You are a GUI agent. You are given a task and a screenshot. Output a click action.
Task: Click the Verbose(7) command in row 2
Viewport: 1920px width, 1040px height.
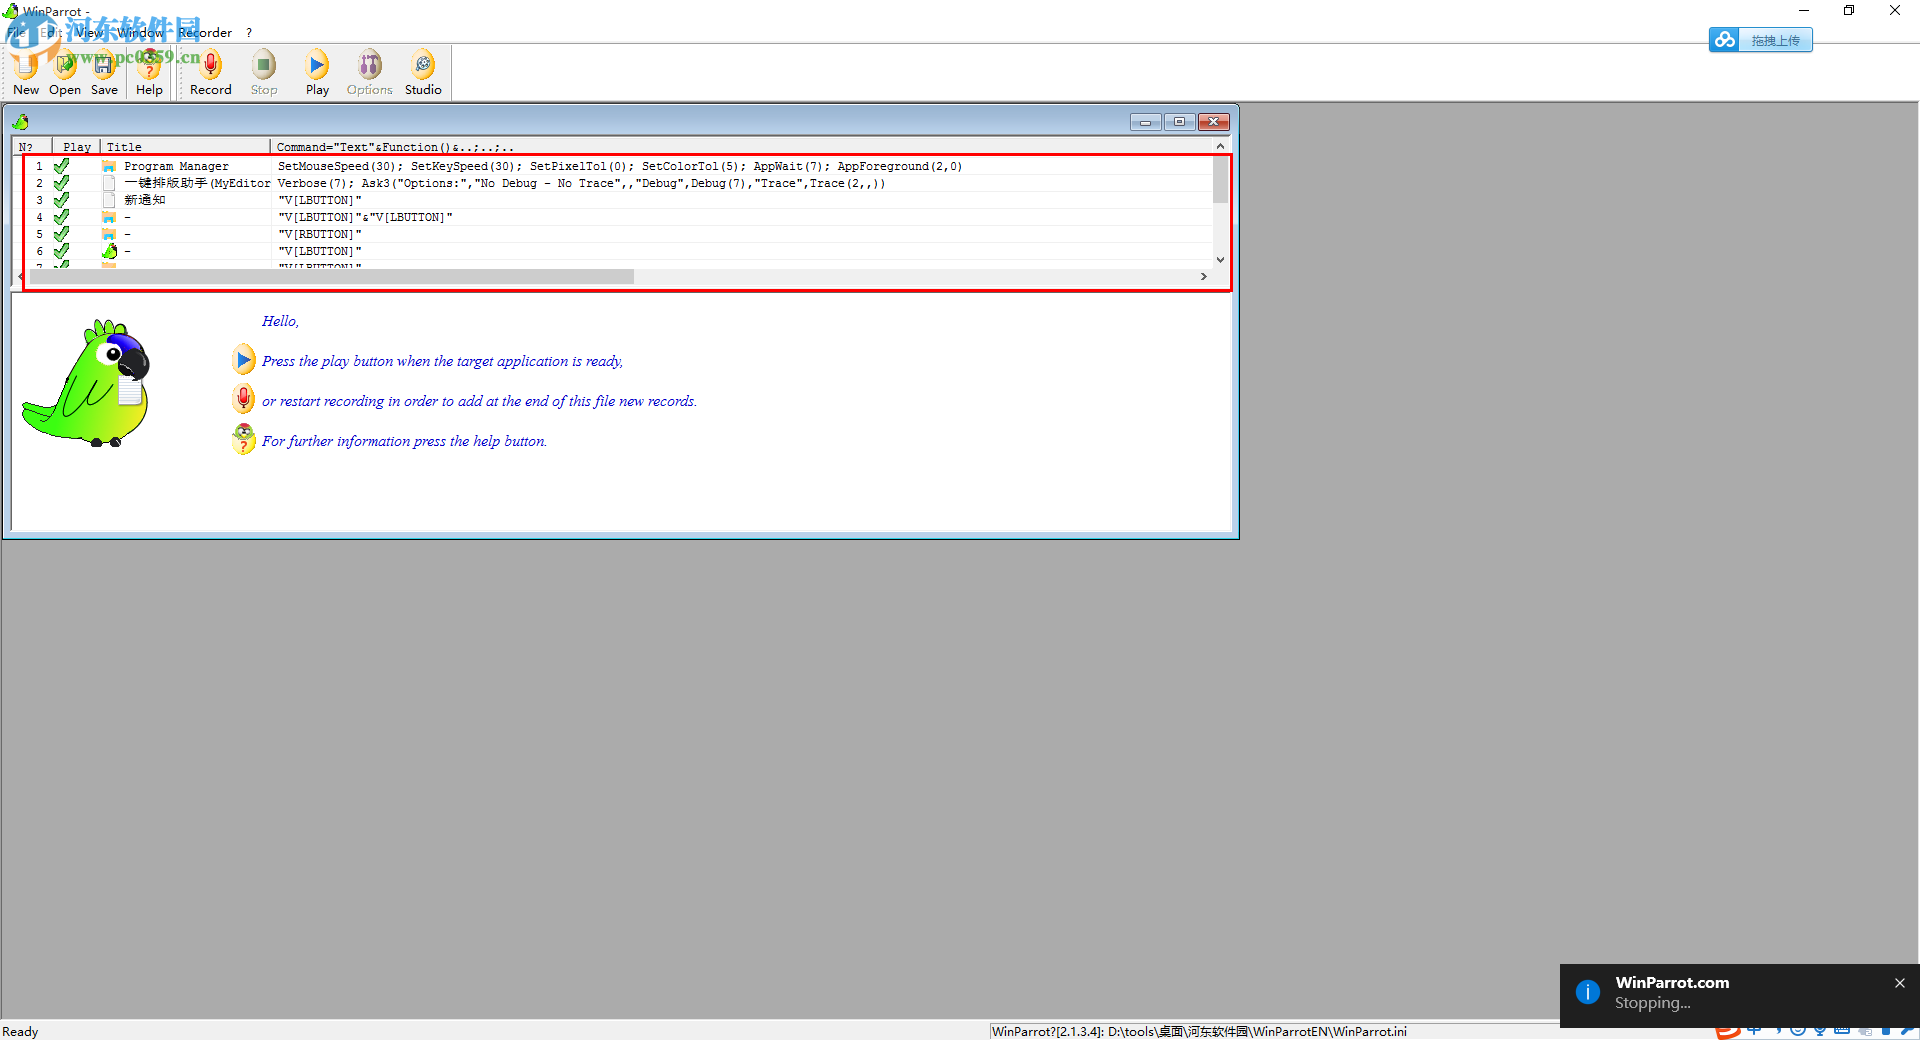[315, 183]
